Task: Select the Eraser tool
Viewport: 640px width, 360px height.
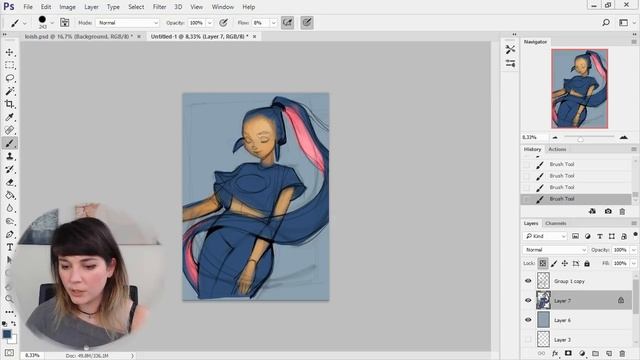Action: coord(9,182)
